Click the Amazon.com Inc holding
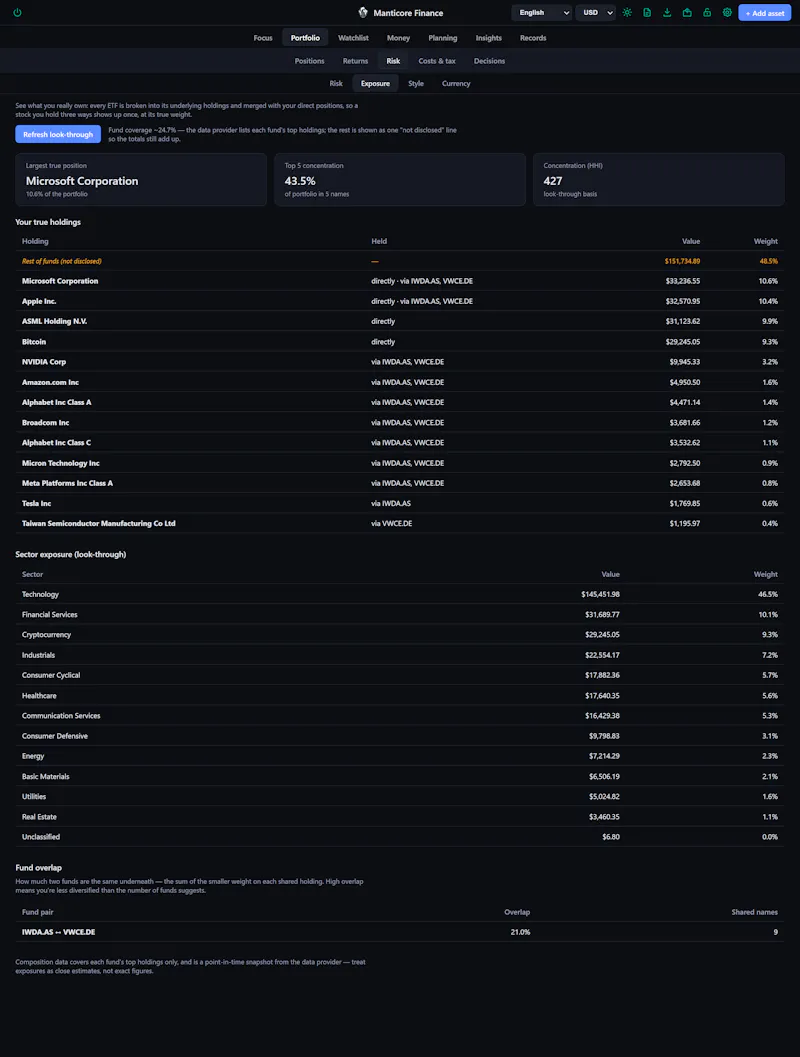 click(x=51, y=382)
